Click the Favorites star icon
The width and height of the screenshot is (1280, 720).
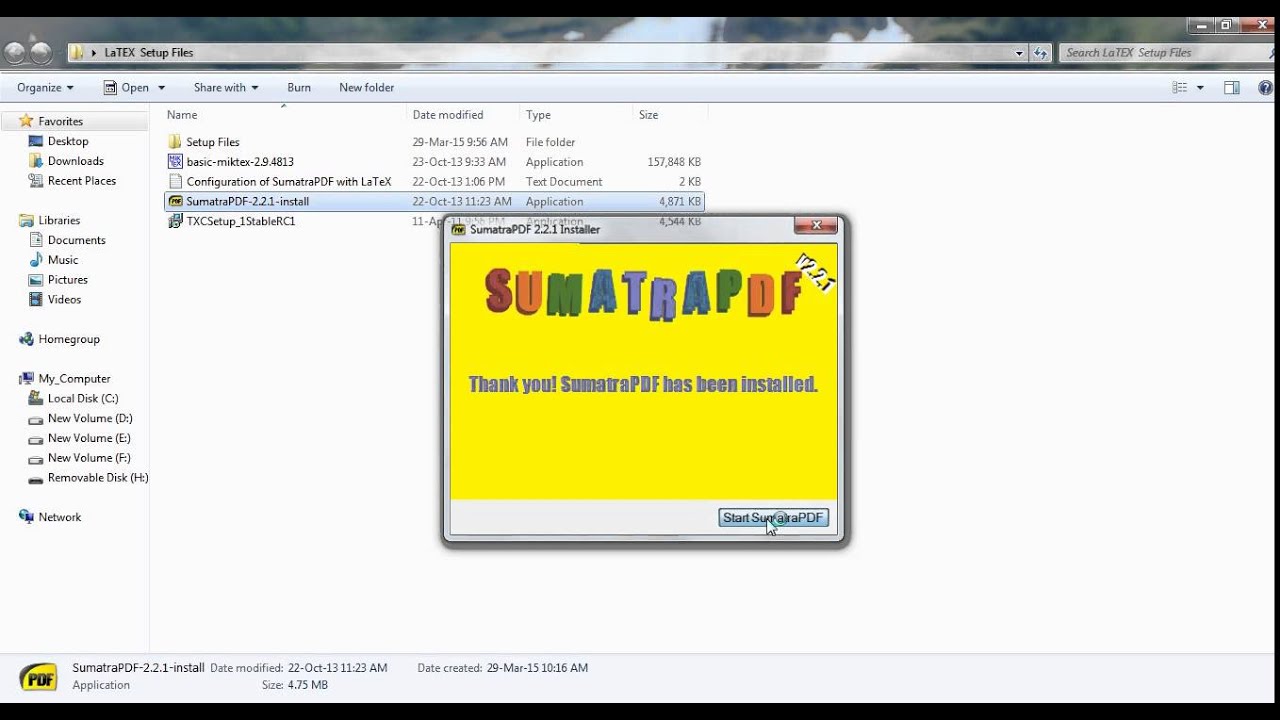(26, 121)
